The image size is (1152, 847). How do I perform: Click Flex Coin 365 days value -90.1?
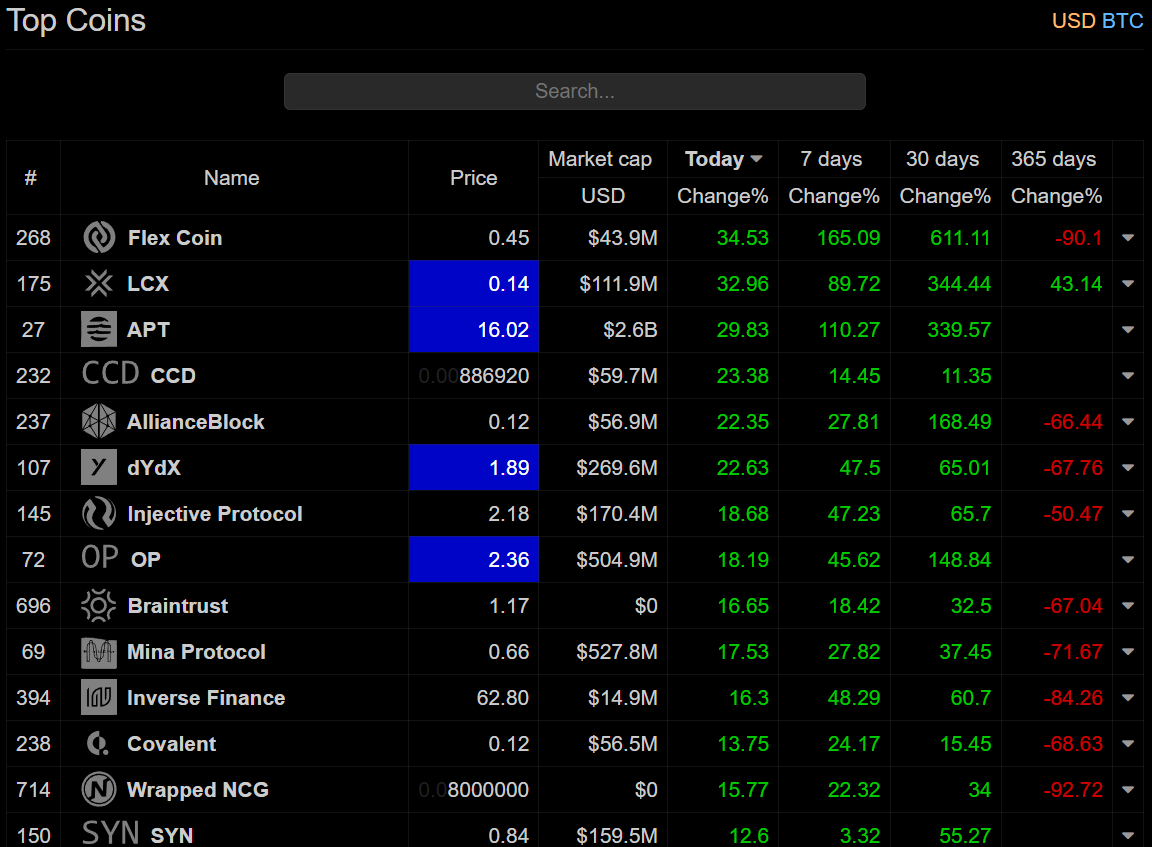tap(1079, 238)
